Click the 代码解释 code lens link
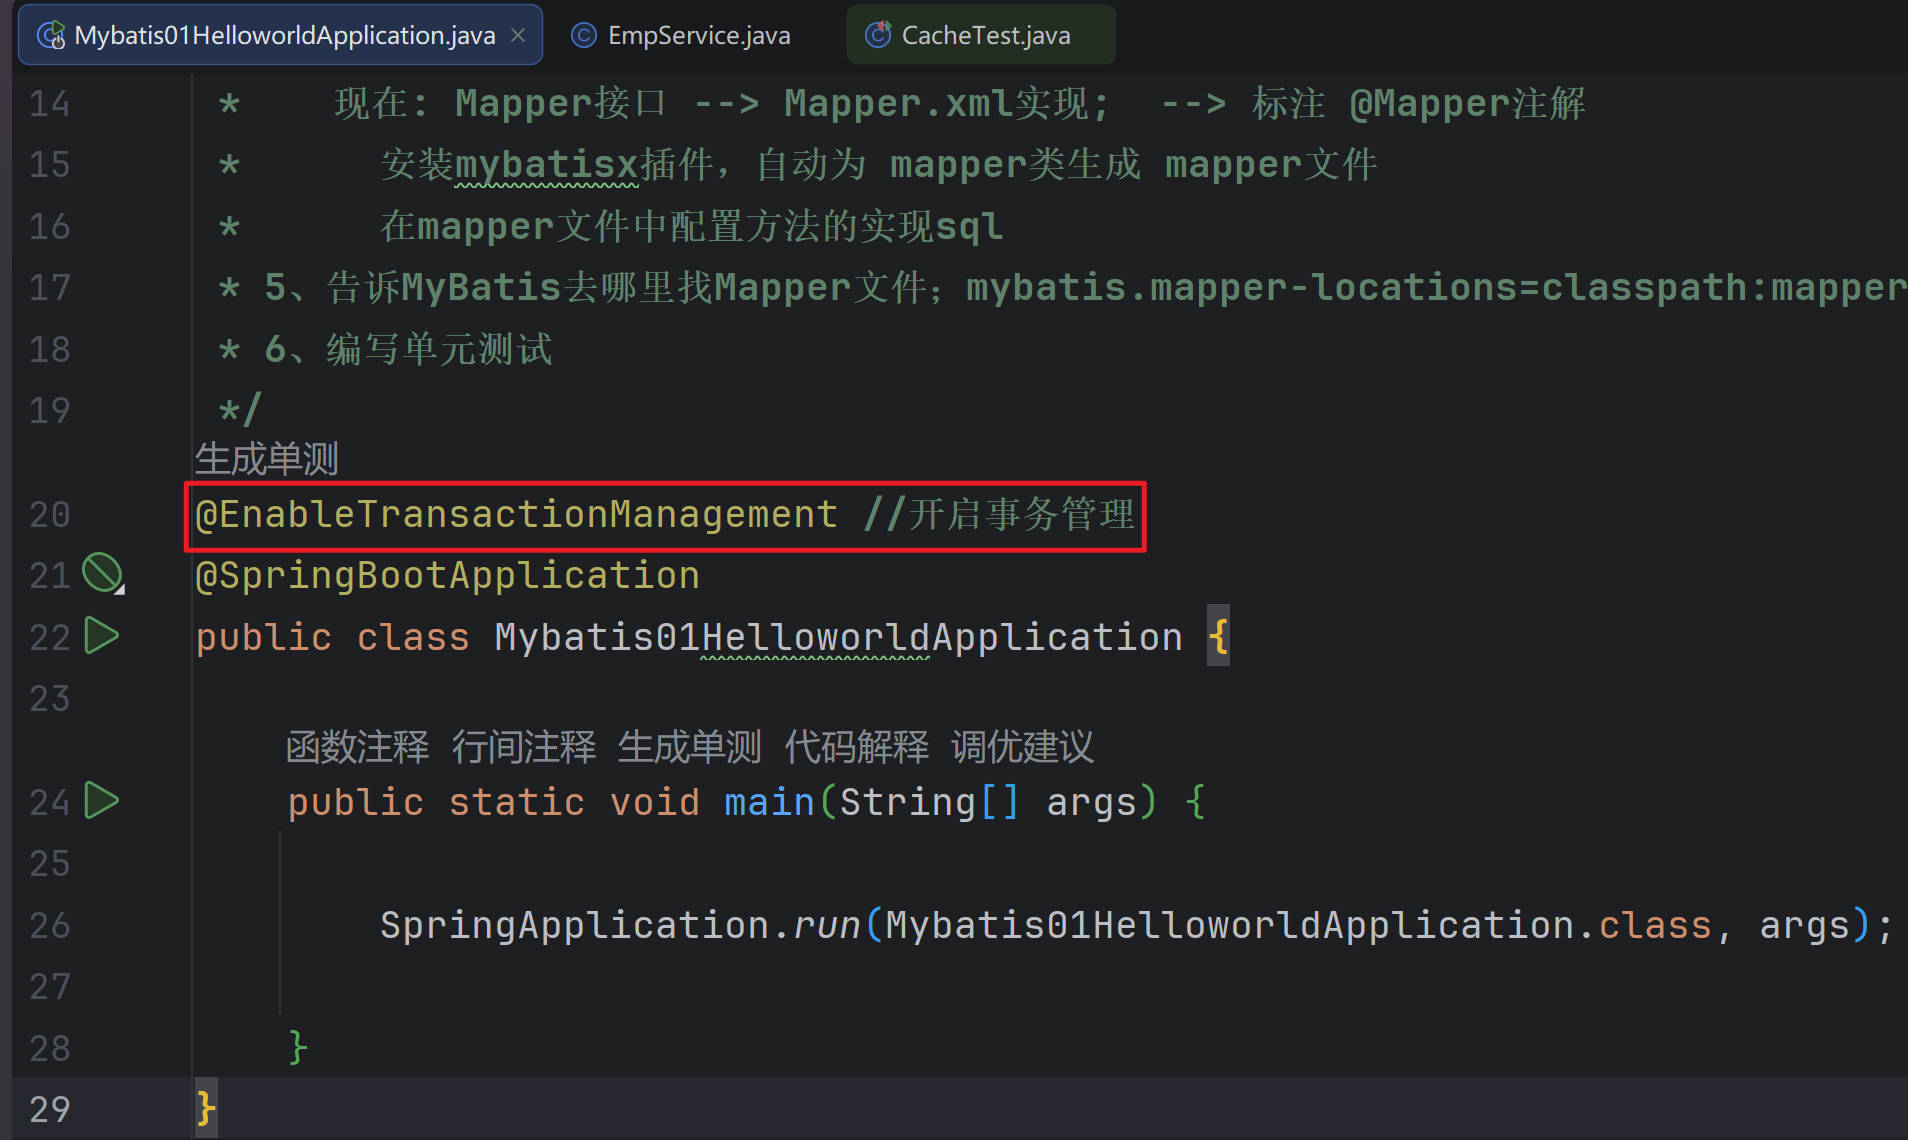 856,747
